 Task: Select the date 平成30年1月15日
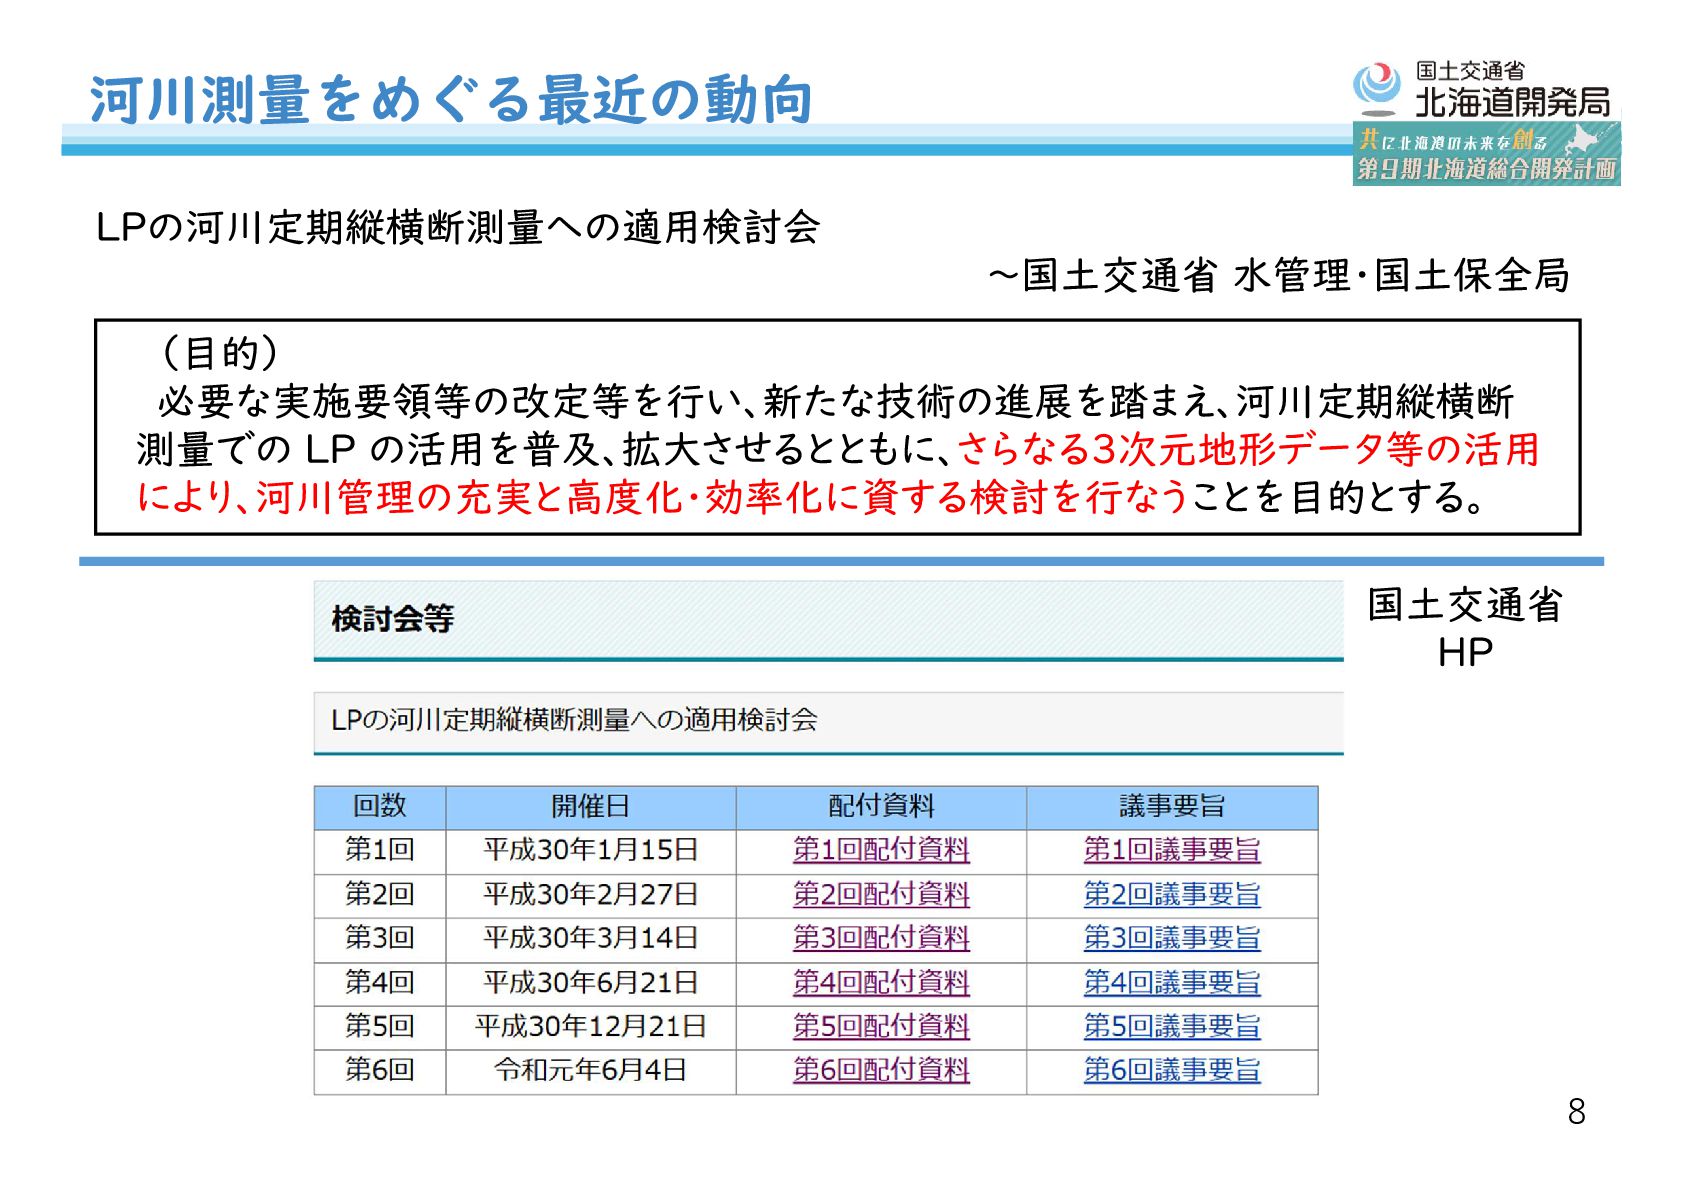(x=590, y=850)
